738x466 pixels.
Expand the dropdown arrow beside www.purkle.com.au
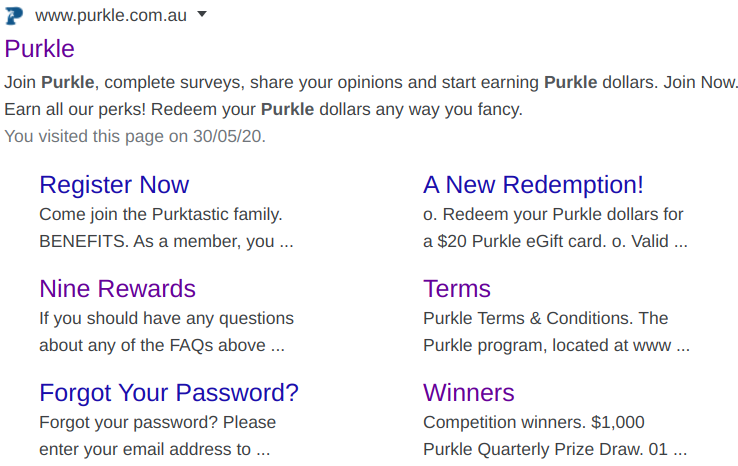coord(202,15)
